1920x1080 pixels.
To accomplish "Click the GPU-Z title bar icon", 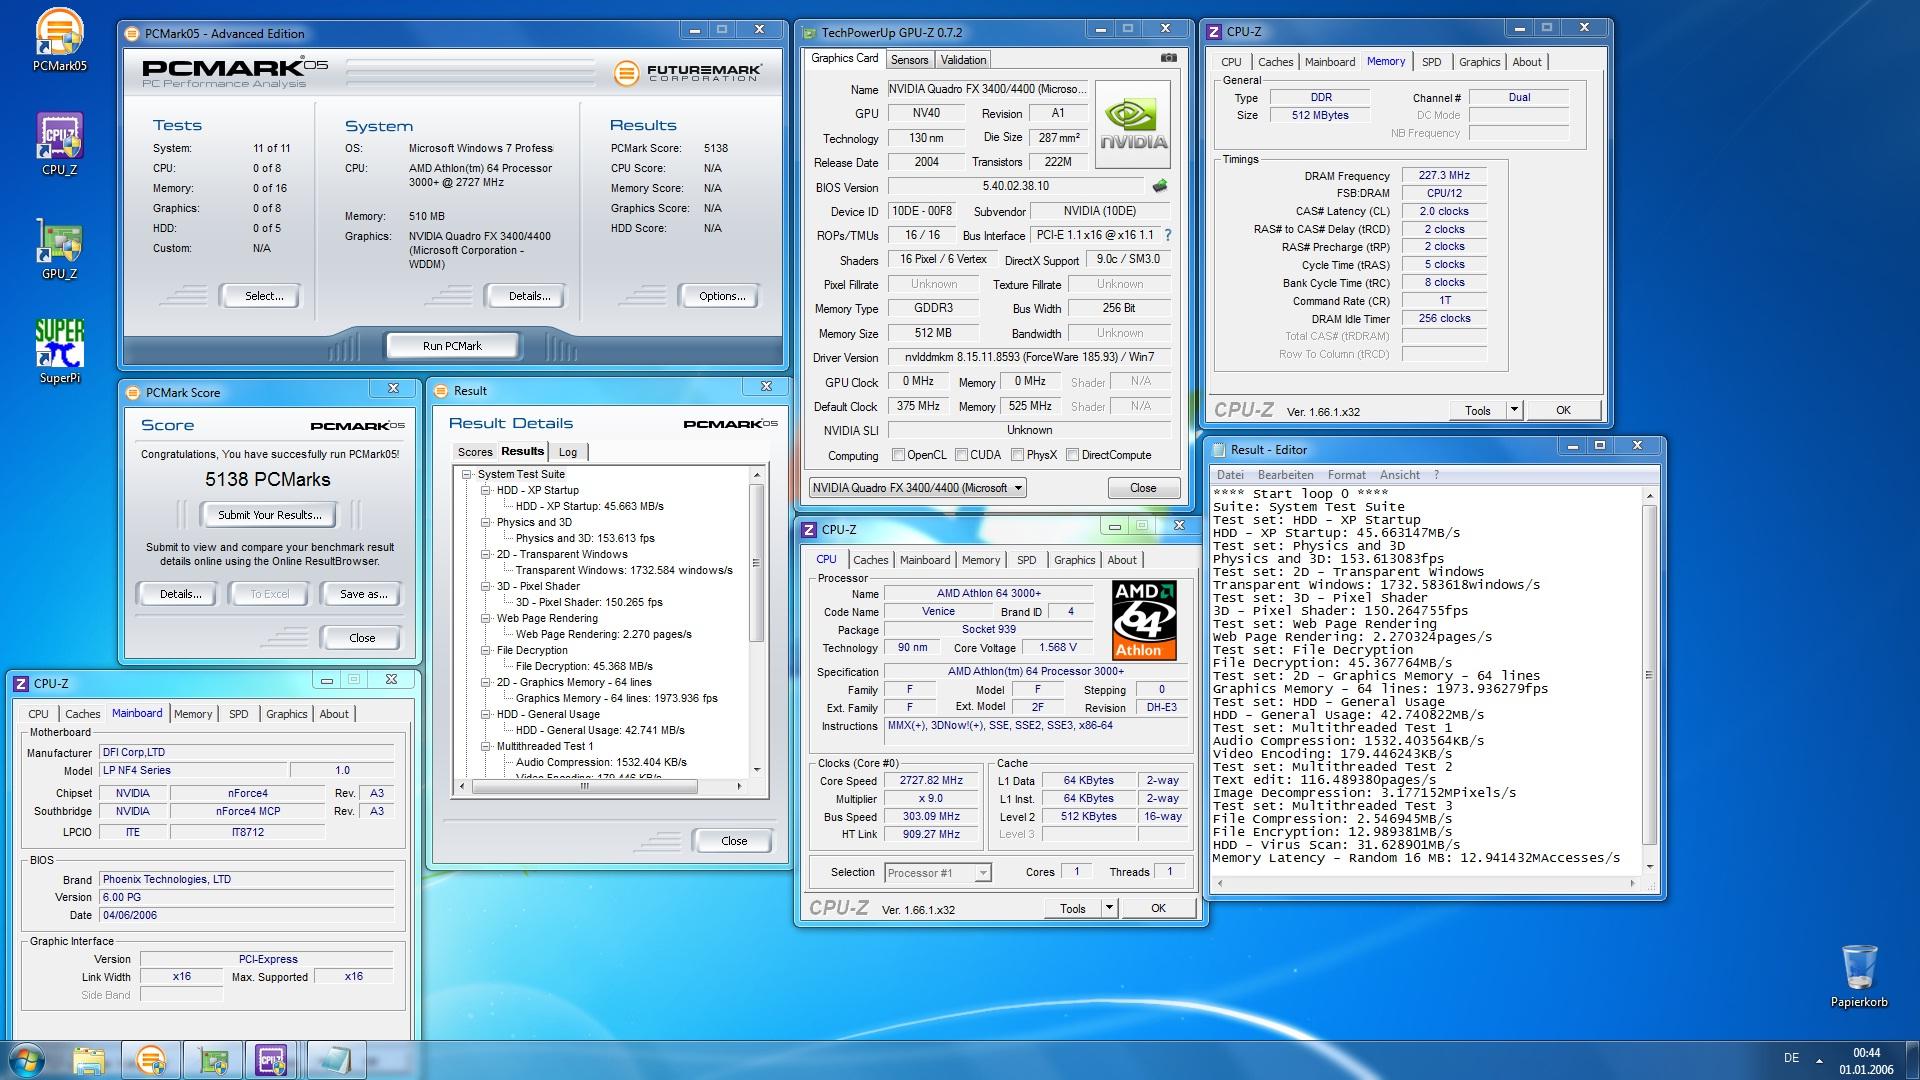I will pos(809,33).
